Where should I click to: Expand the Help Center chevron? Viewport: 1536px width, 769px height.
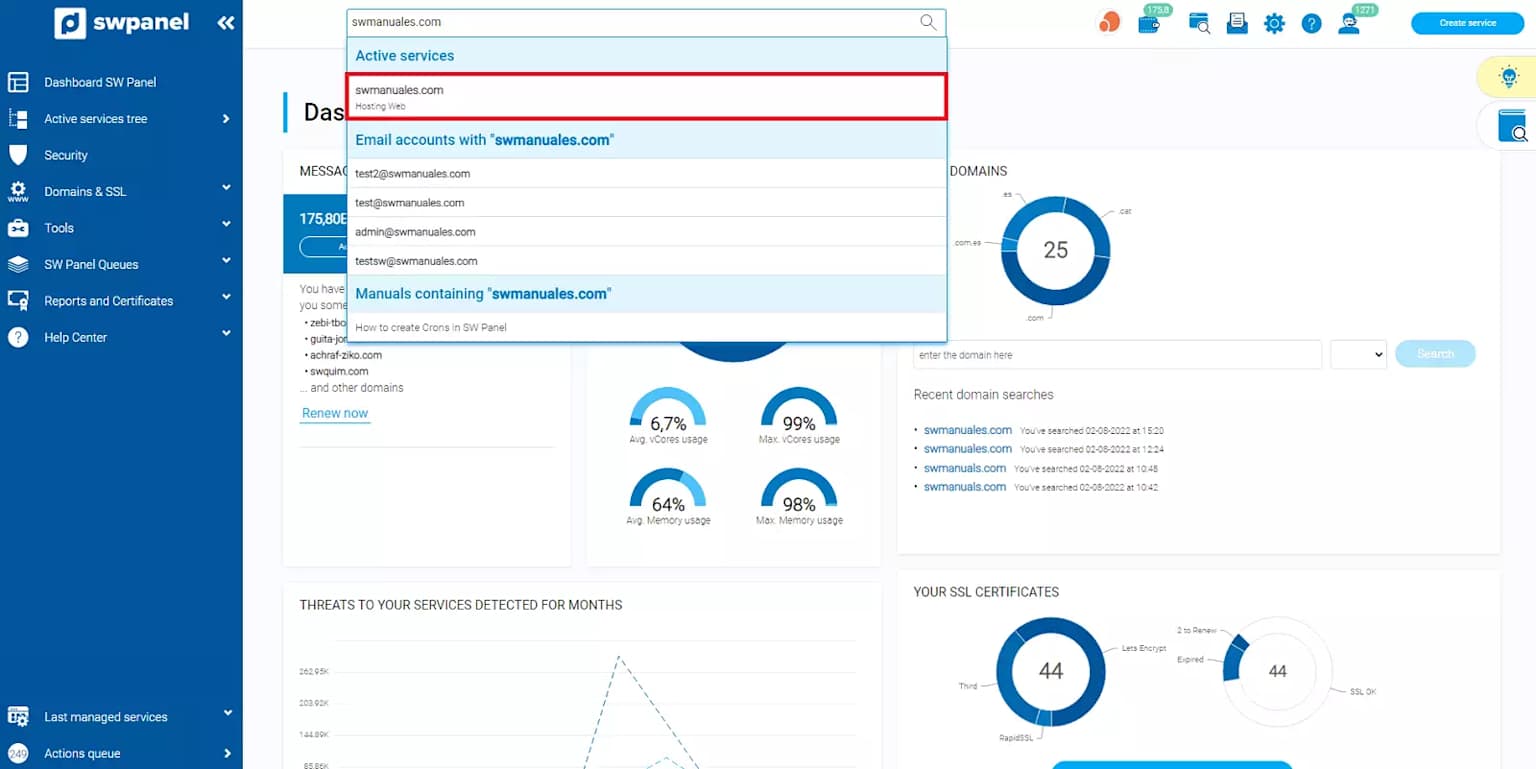(226, 333)
